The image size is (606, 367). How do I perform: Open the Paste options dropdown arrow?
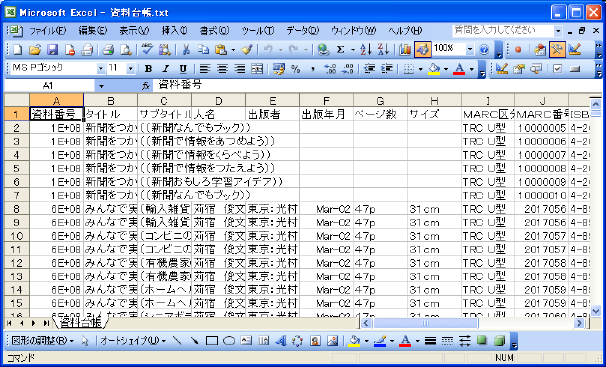click(x=233, y=49)
